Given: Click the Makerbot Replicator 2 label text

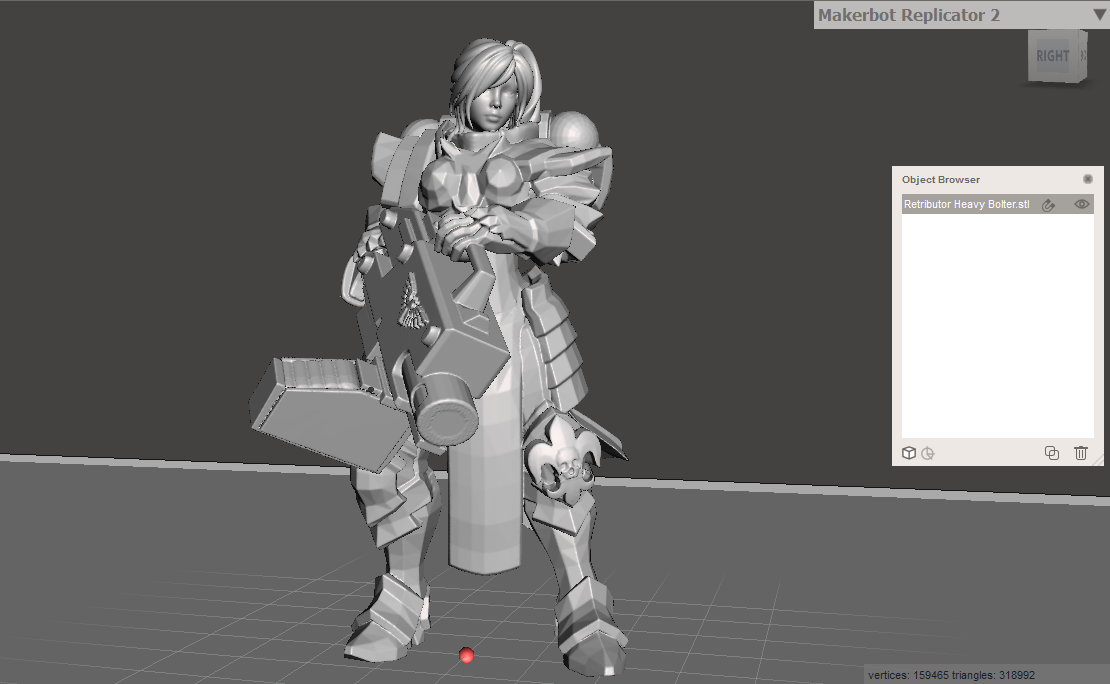Looking at the screenshot, I should (x=909, y=15).
